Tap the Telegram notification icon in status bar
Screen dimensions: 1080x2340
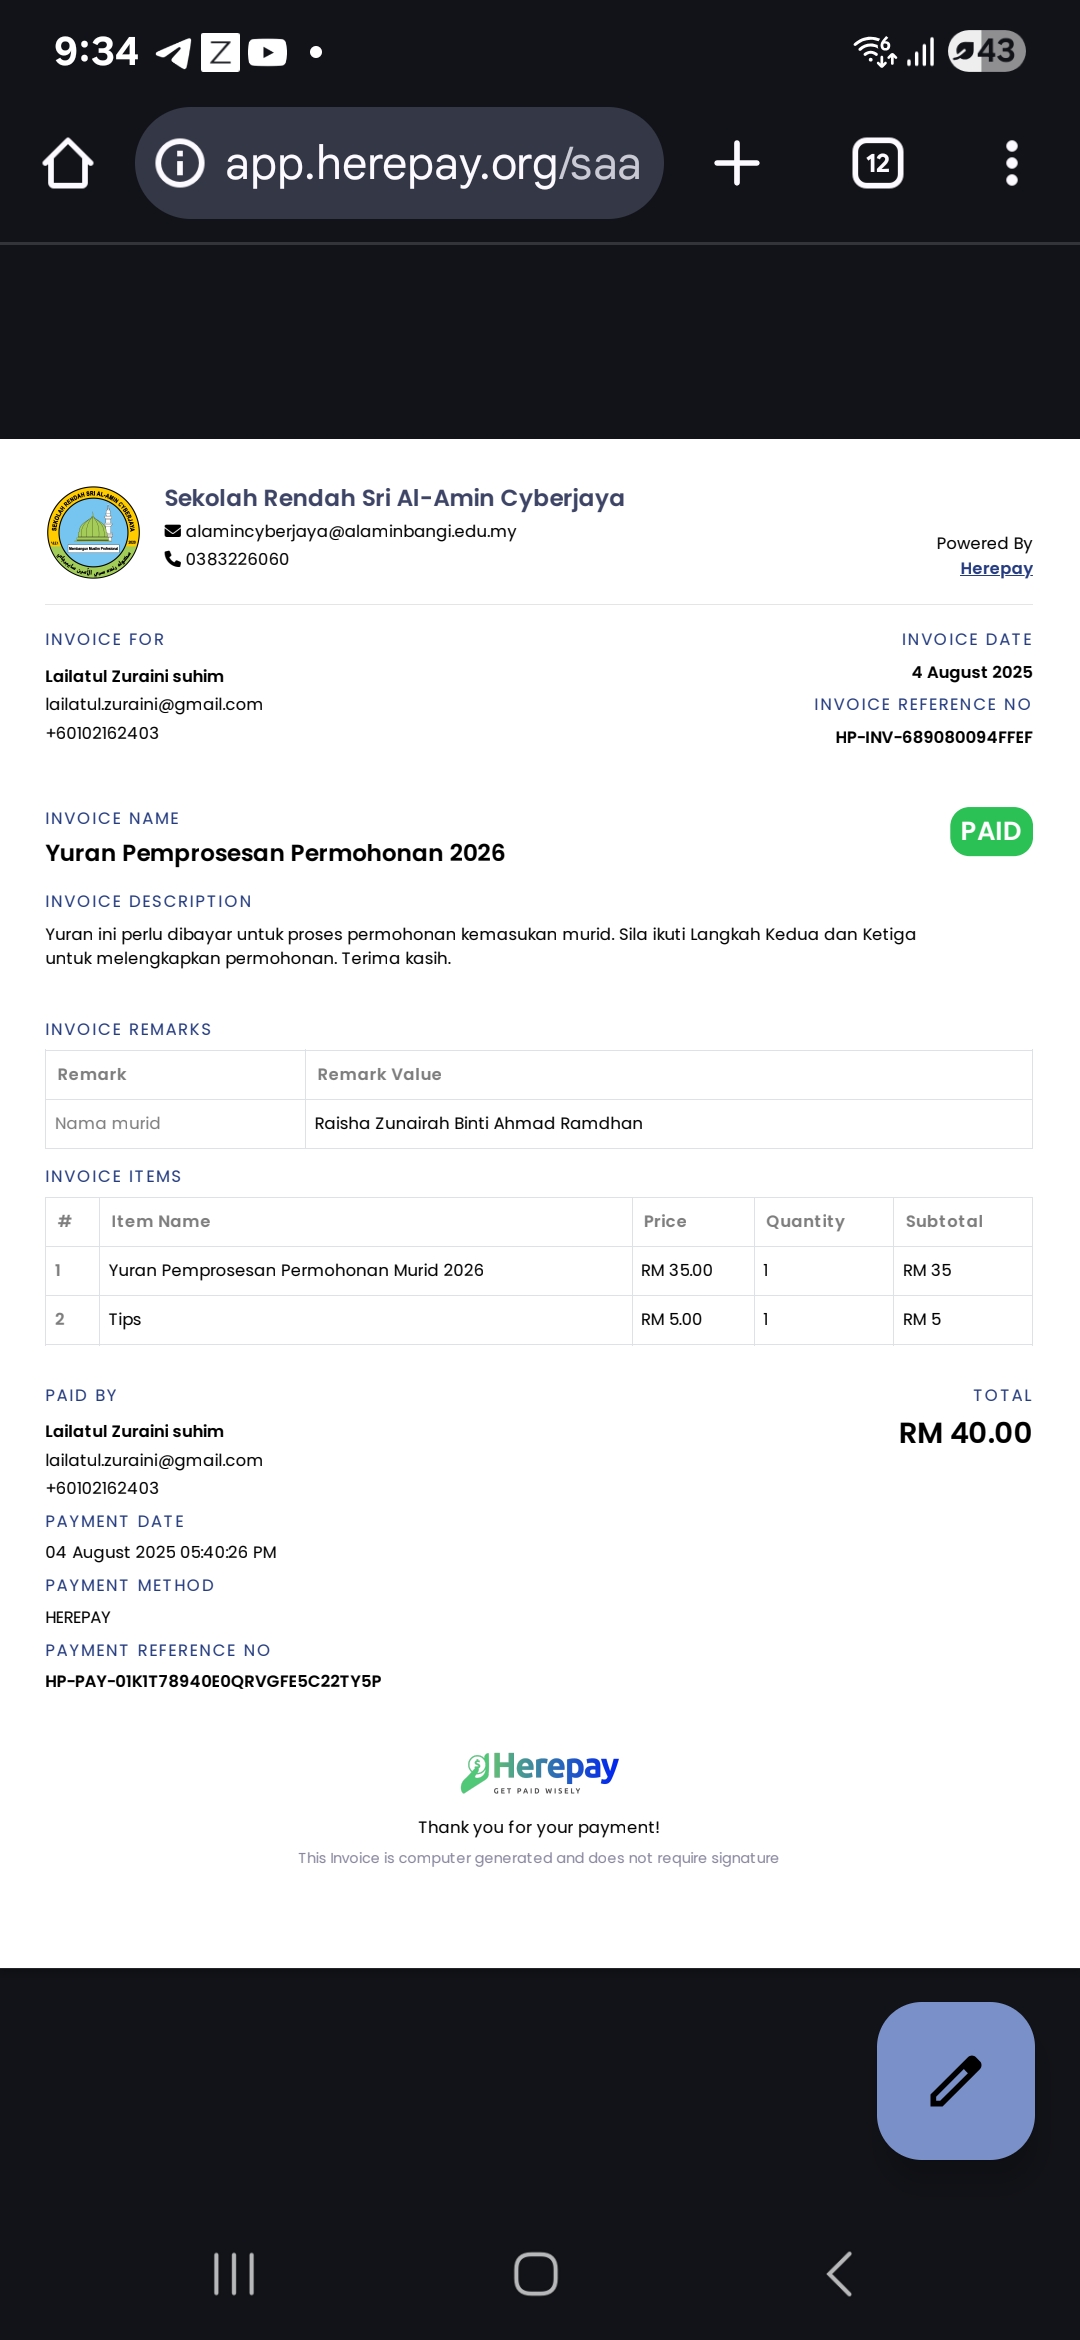(x=174, y=52)
